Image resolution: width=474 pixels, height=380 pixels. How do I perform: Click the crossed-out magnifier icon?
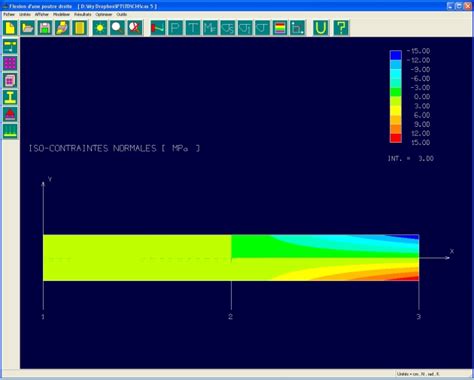tap(135, 28)
